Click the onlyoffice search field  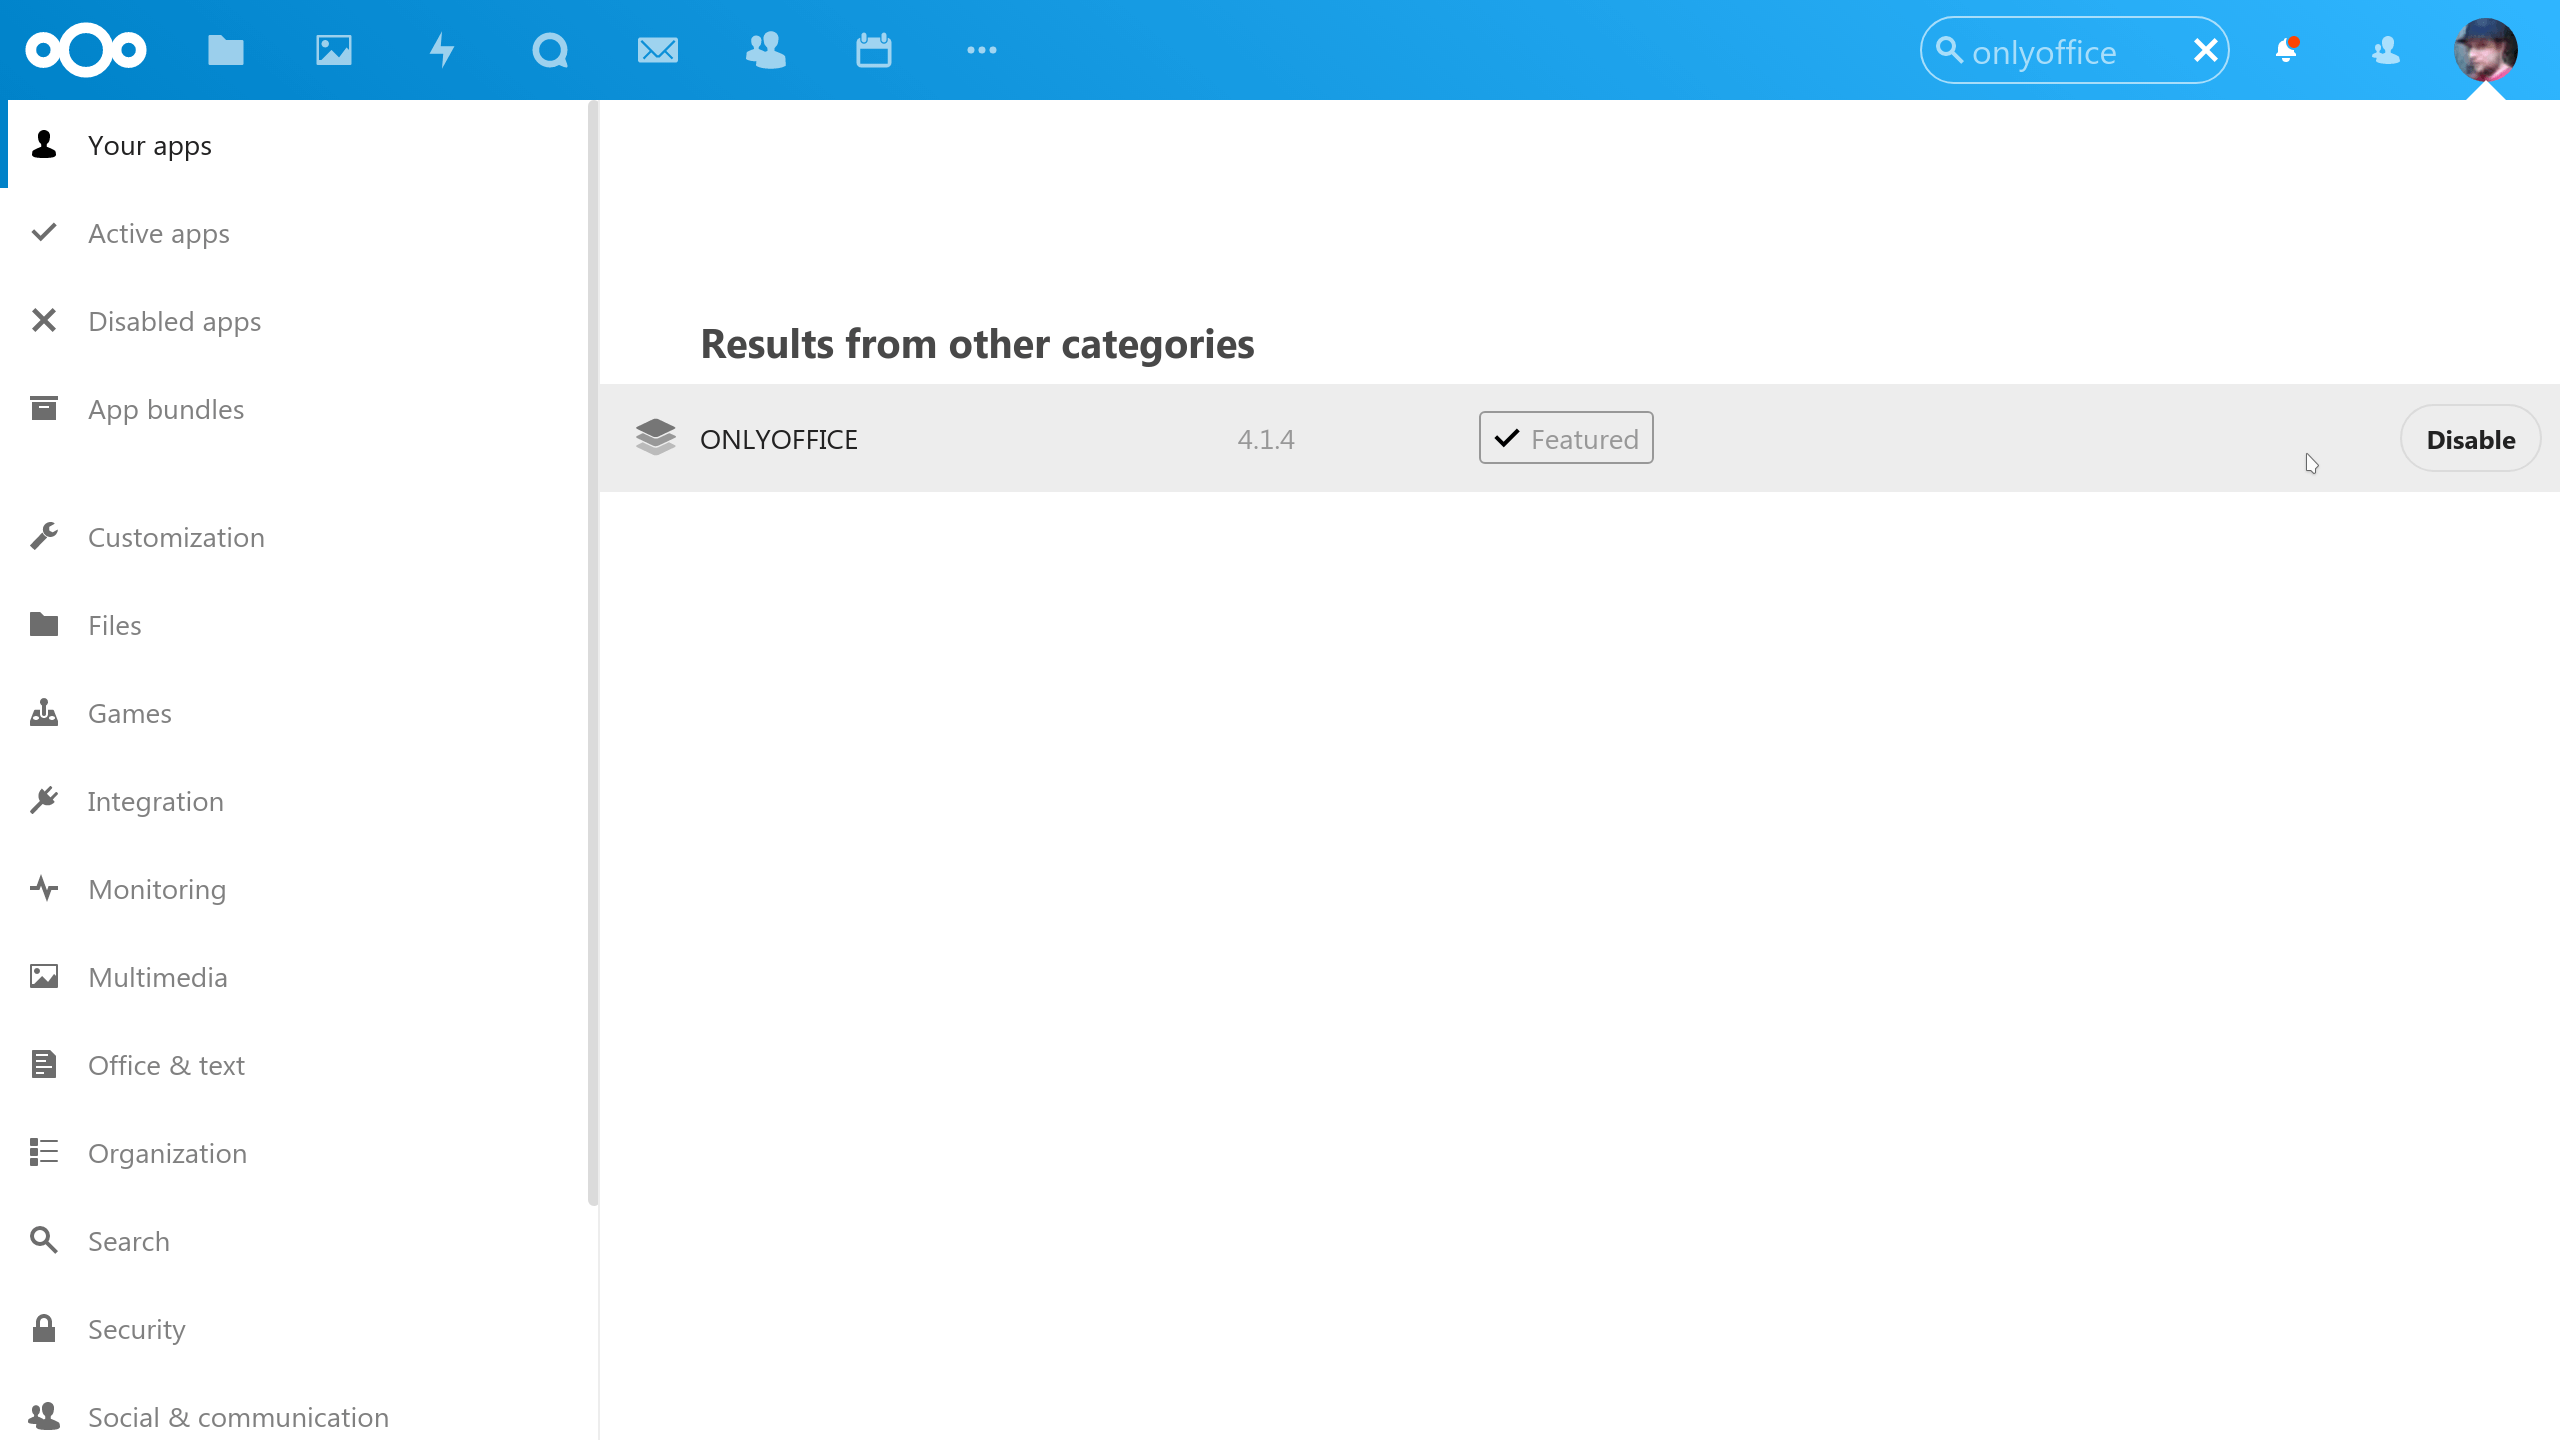click(2074, 51)
